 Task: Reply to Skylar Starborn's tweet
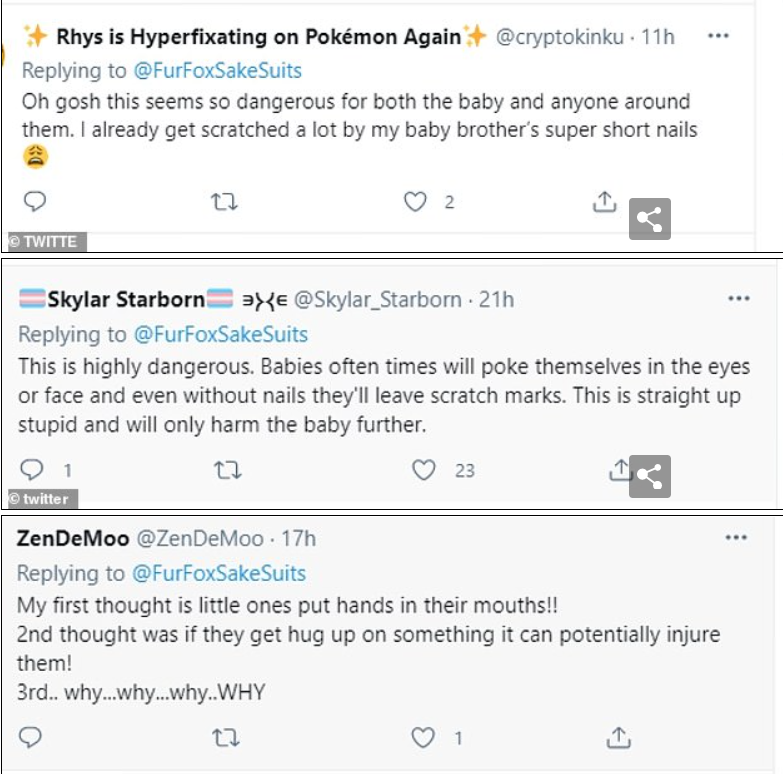point(32,469)
